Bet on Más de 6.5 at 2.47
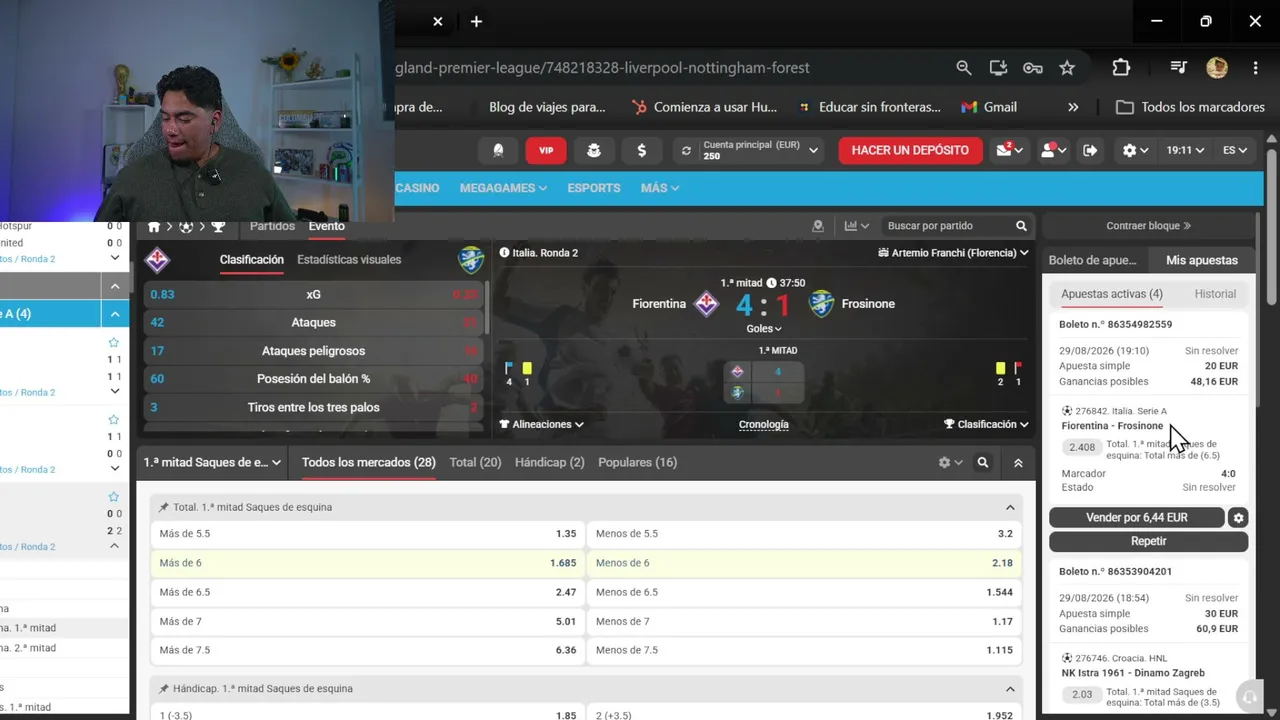This screenshot has height=720, width=1280. (x=367, y=592)
